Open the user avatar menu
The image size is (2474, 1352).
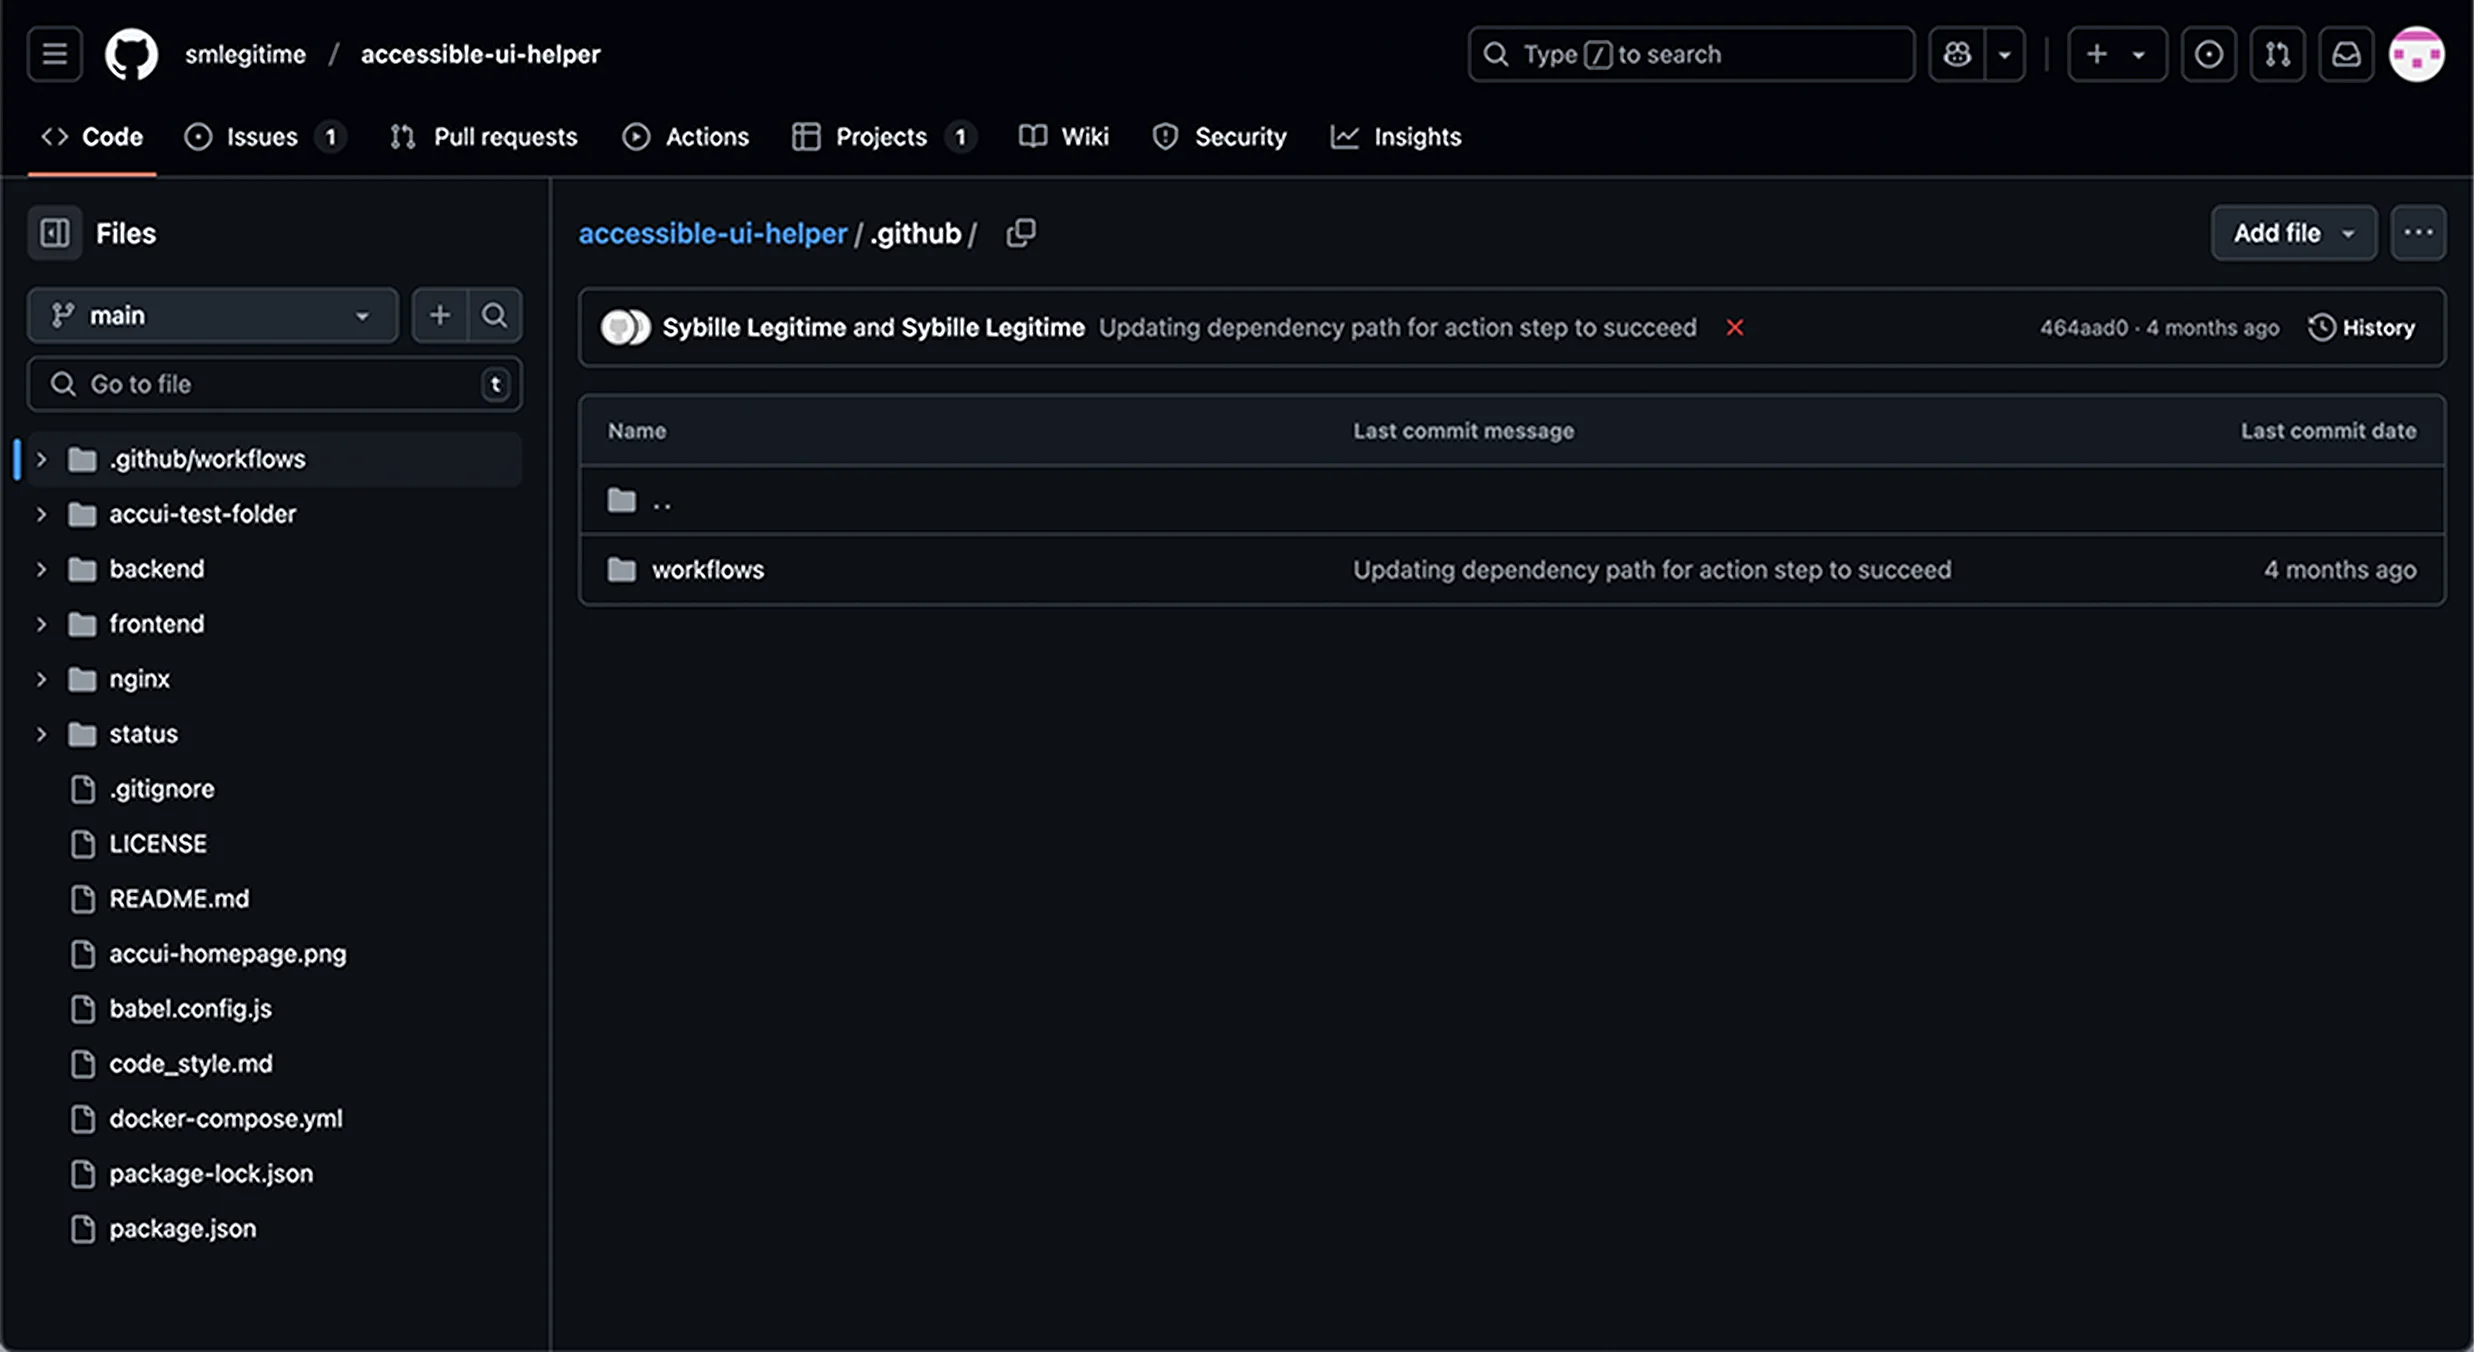coord(2417,54)
